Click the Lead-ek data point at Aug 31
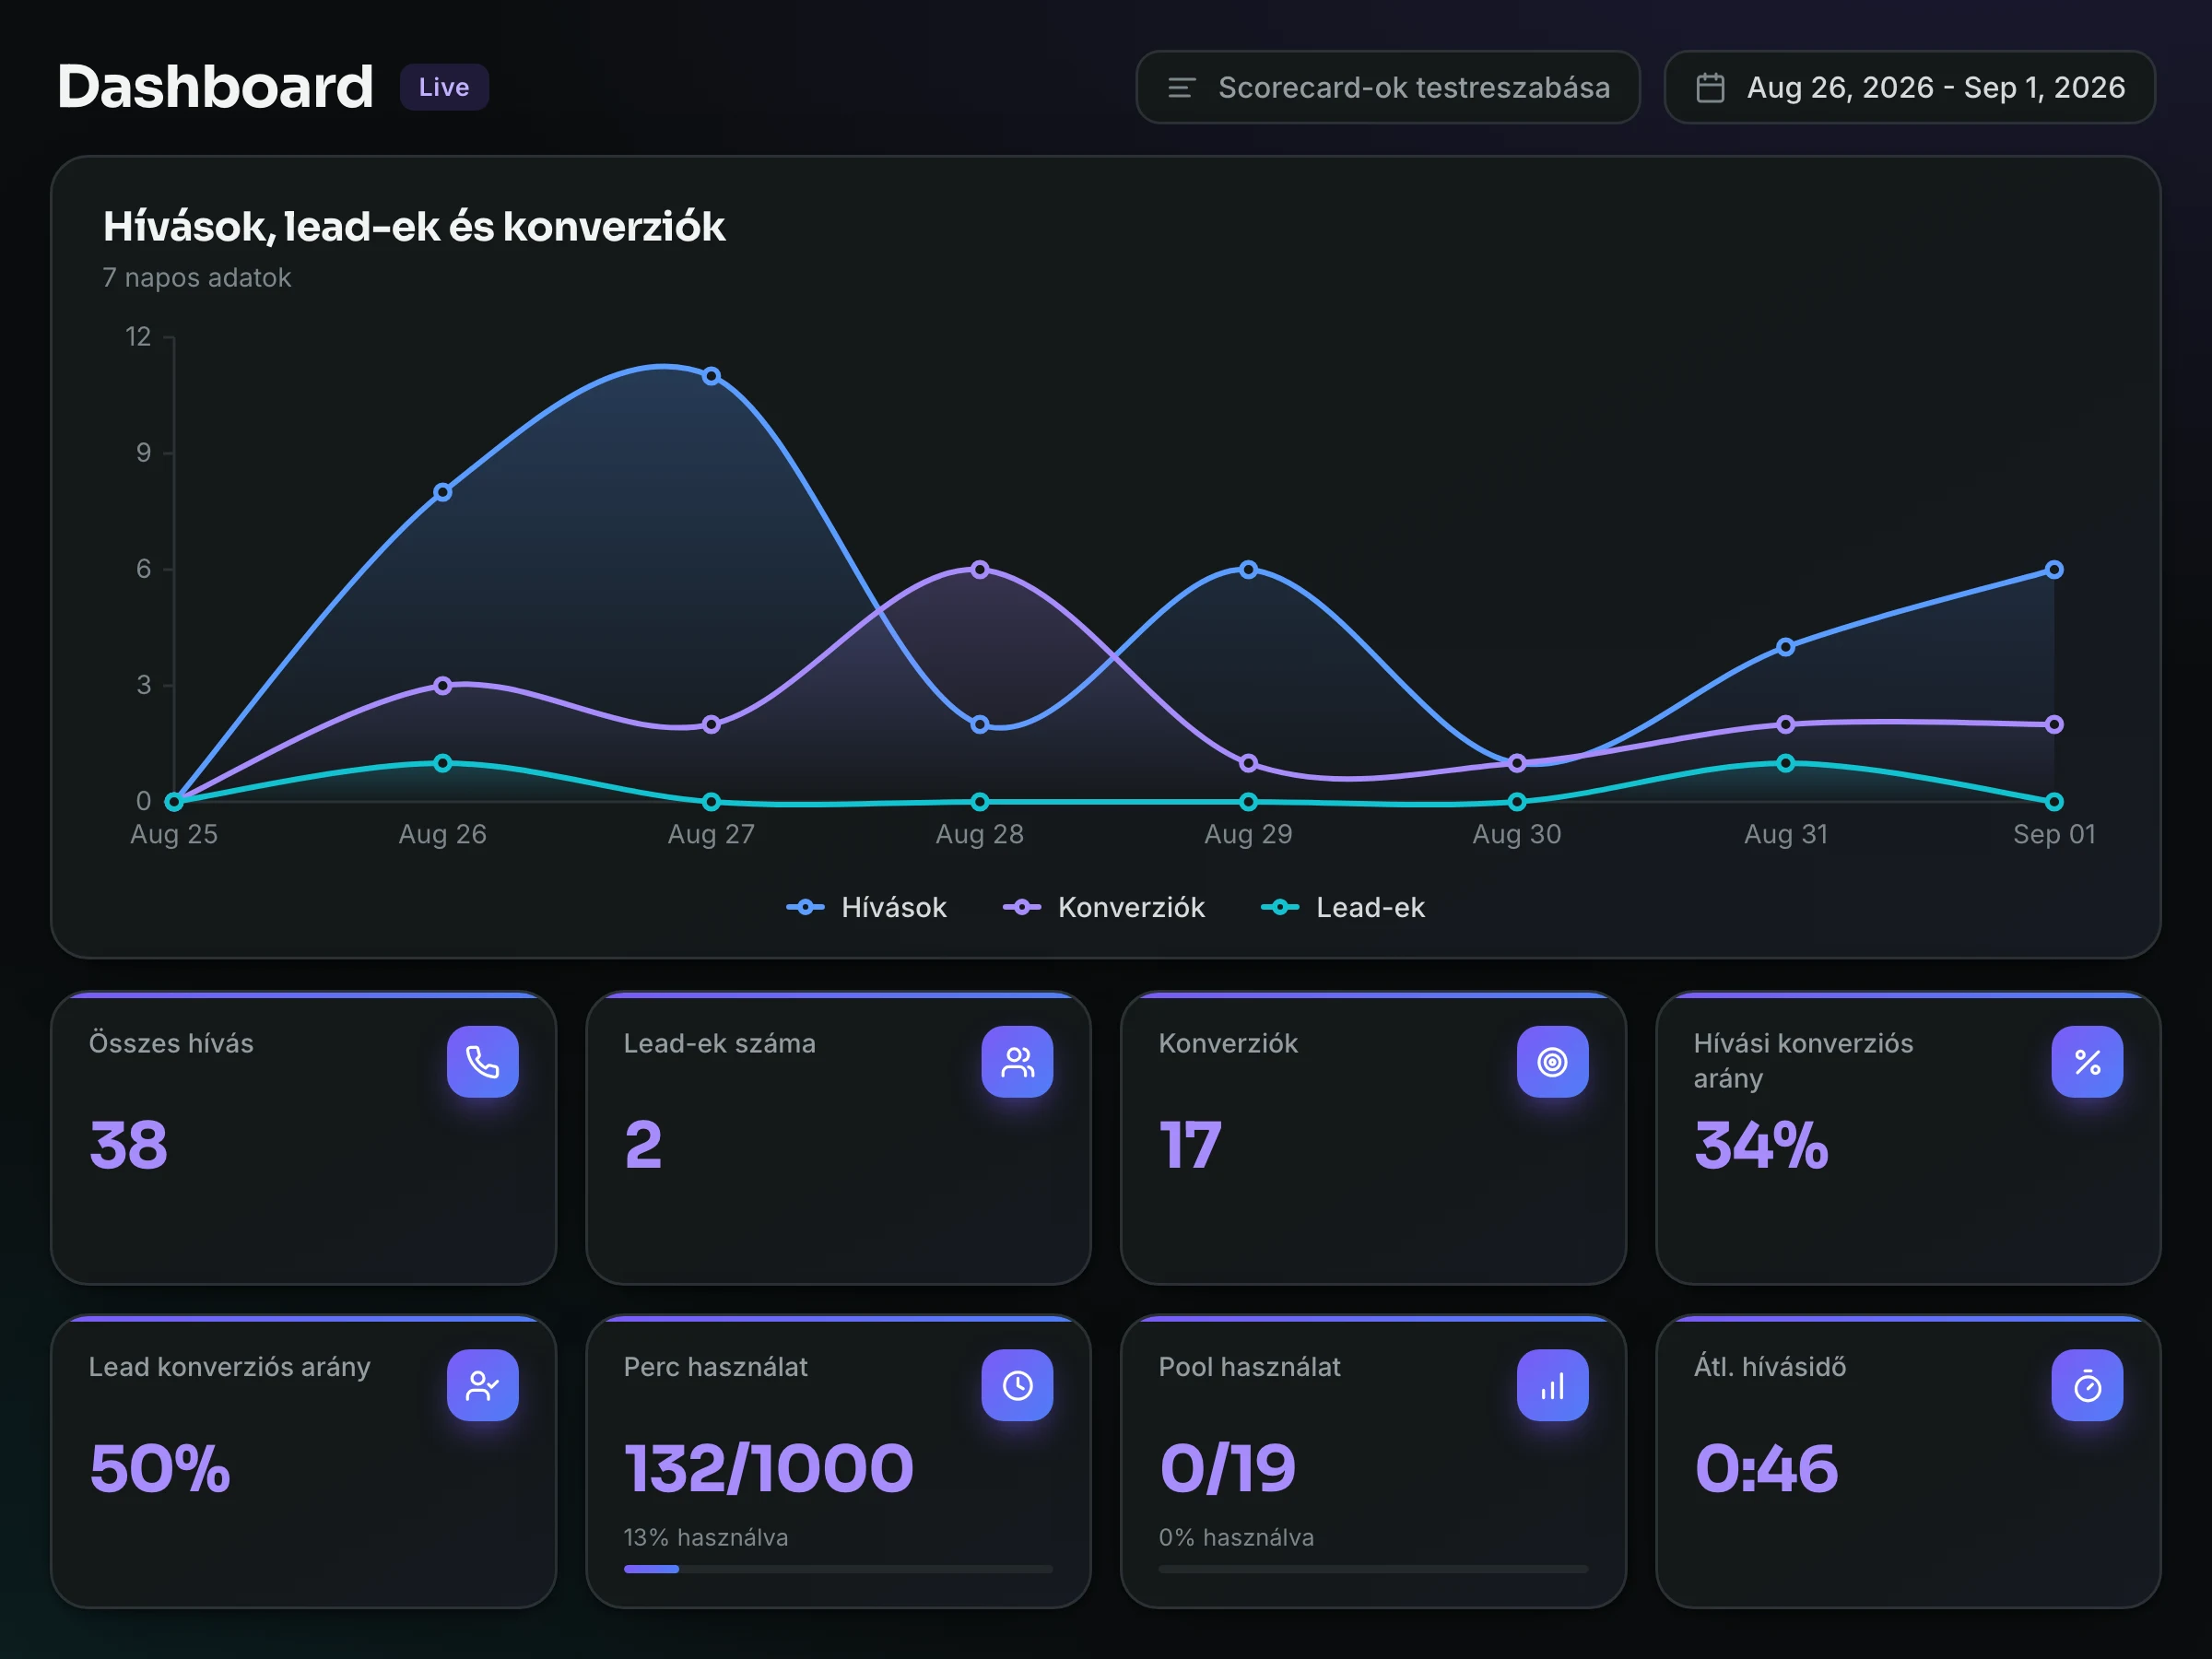This screenshot has height=1659, width=2212. click(1786, 763)
